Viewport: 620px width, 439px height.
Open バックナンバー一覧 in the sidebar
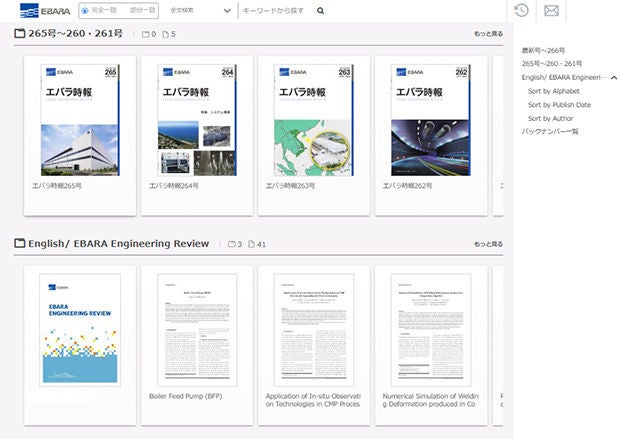point(550,132)
